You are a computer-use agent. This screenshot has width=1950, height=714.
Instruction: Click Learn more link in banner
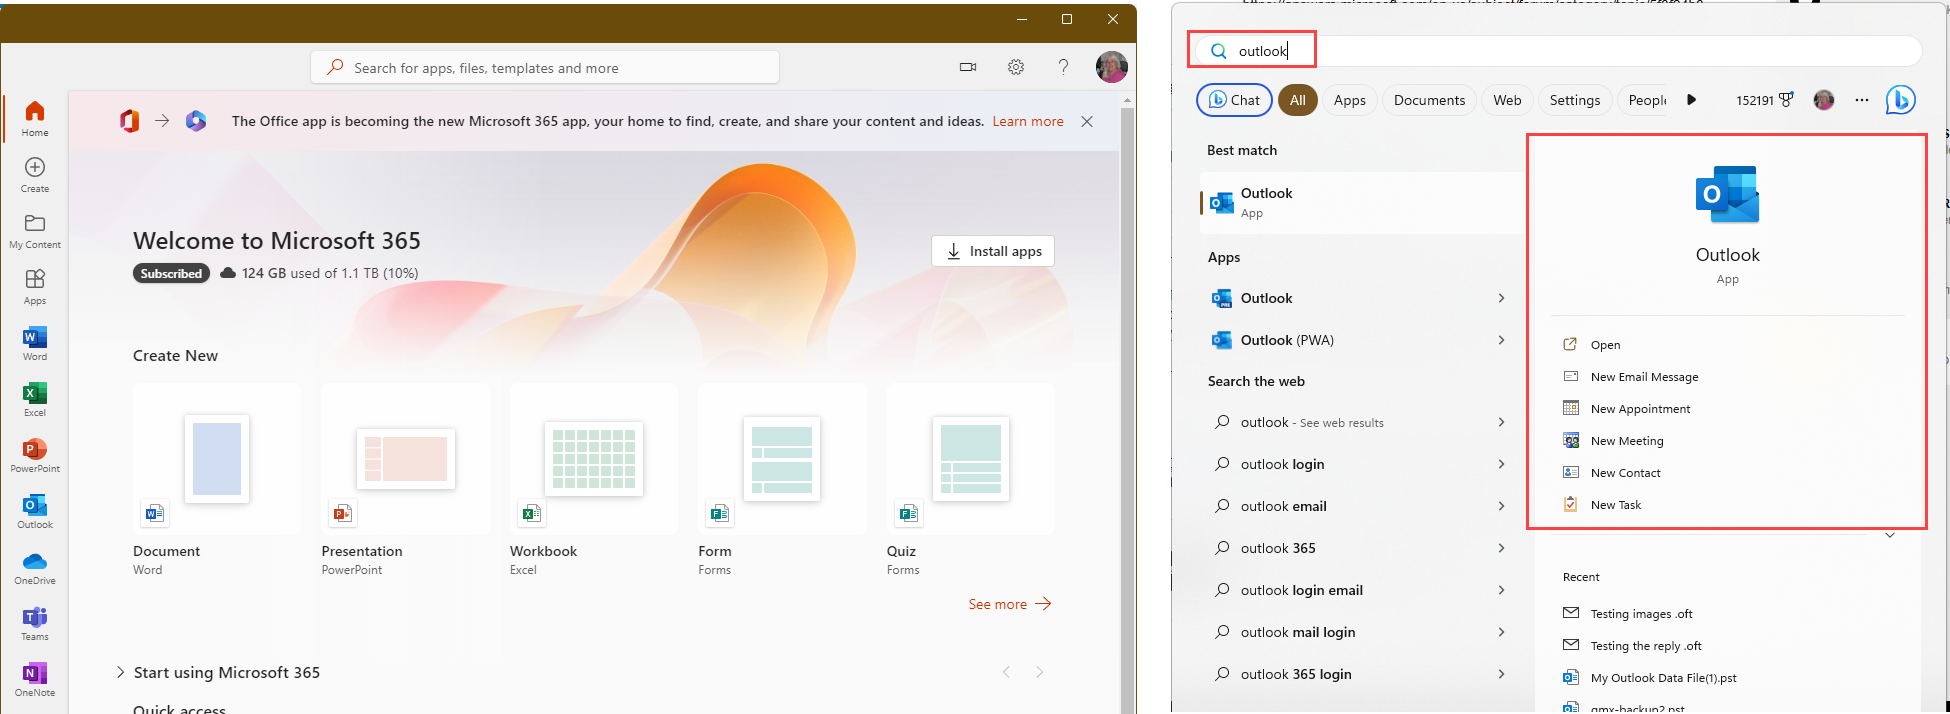[1027, 121]
